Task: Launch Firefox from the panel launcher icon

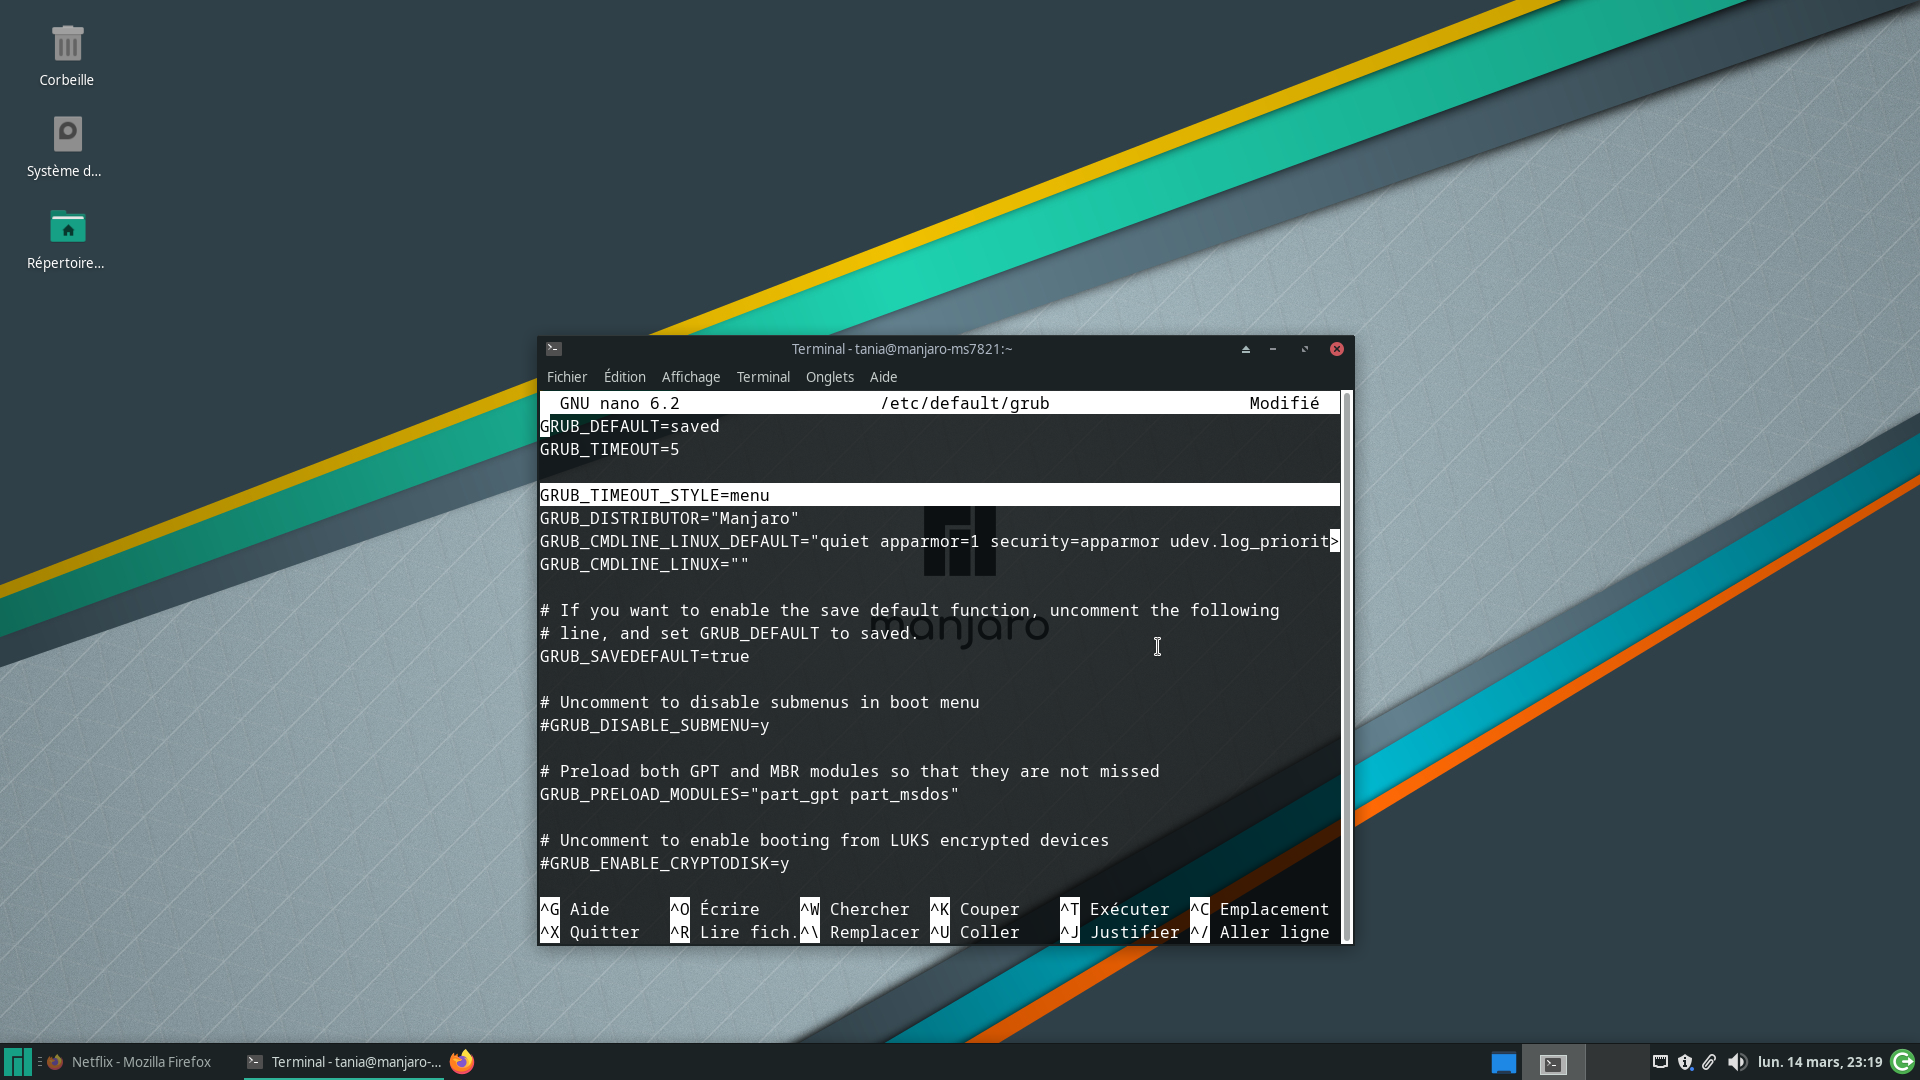Action: click(x=461, y=1062)
